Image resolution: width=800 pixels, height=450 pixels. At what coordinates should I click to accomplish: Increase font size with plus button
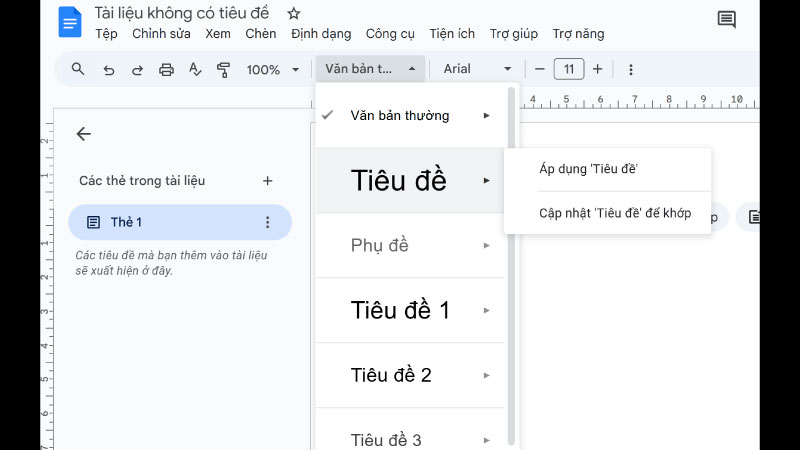[x=597, y=69]
